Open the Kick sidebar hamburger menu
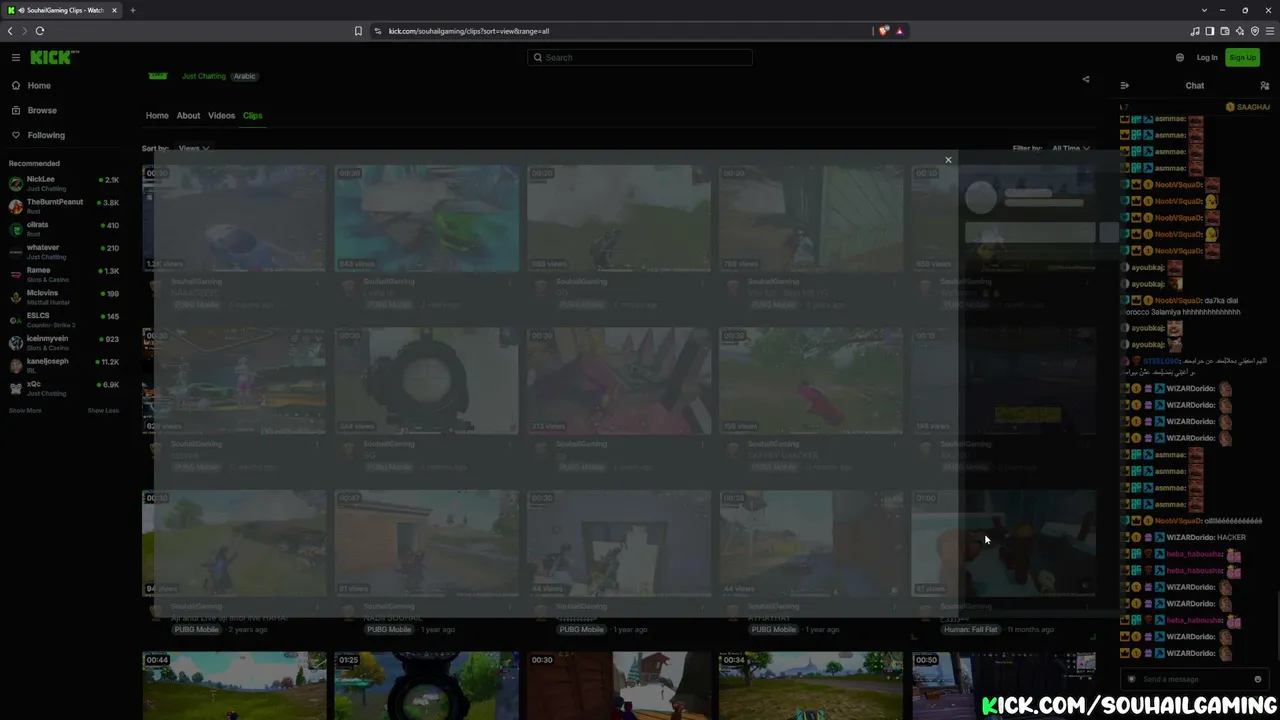The width and height of the screenshot is (1280, 720). 16,58
